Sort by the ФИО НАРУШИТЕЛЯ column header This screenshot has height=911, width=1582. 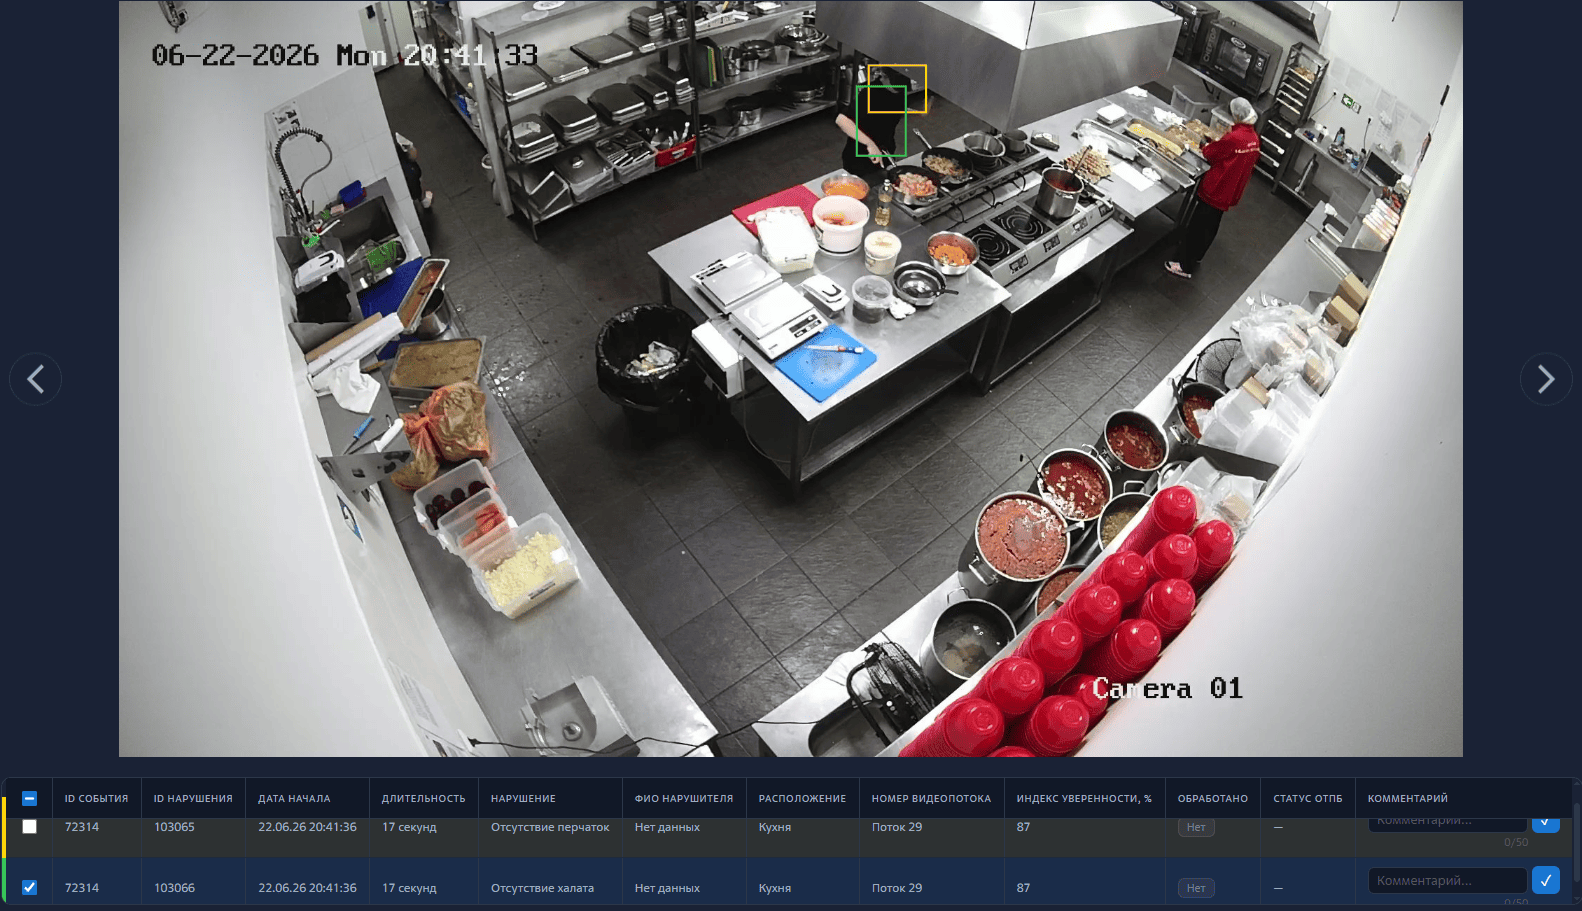pos(684,799)
